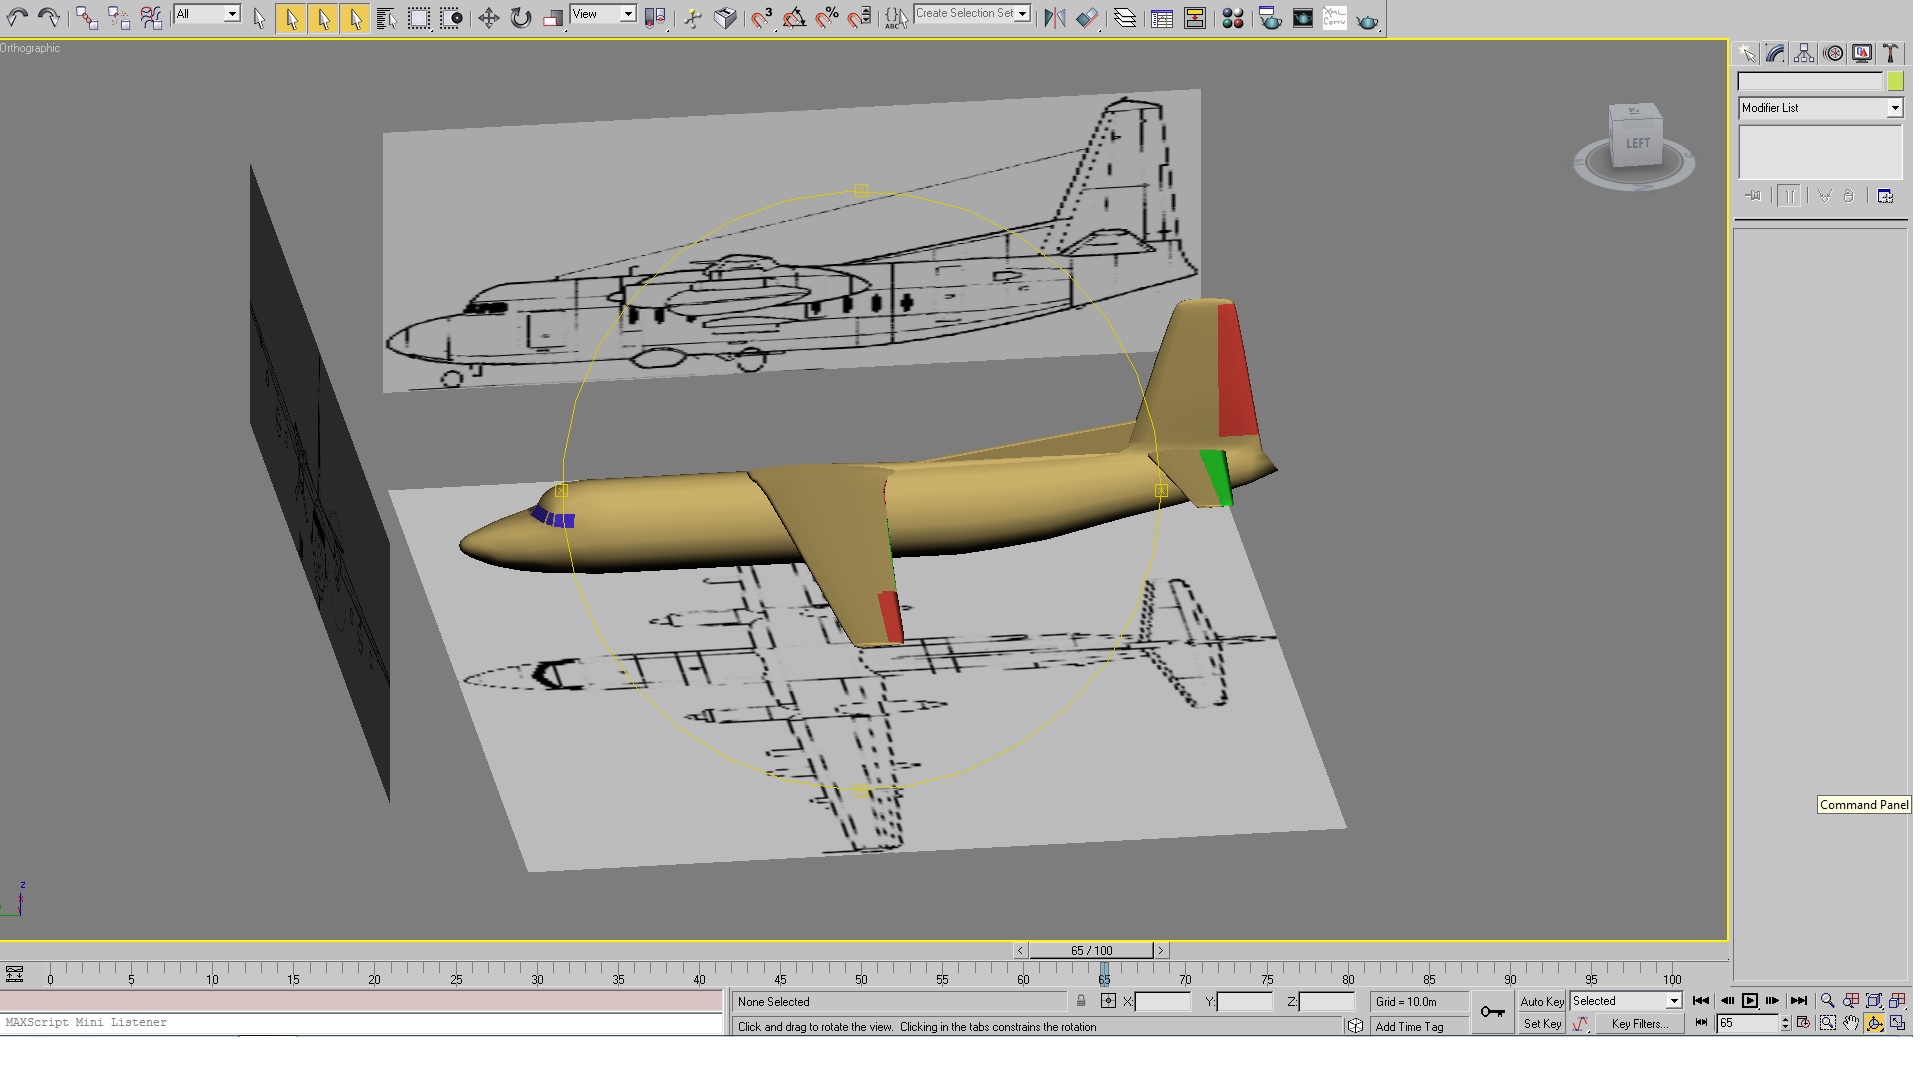Open the Rendered Frame Window

tap(1303, 18)
